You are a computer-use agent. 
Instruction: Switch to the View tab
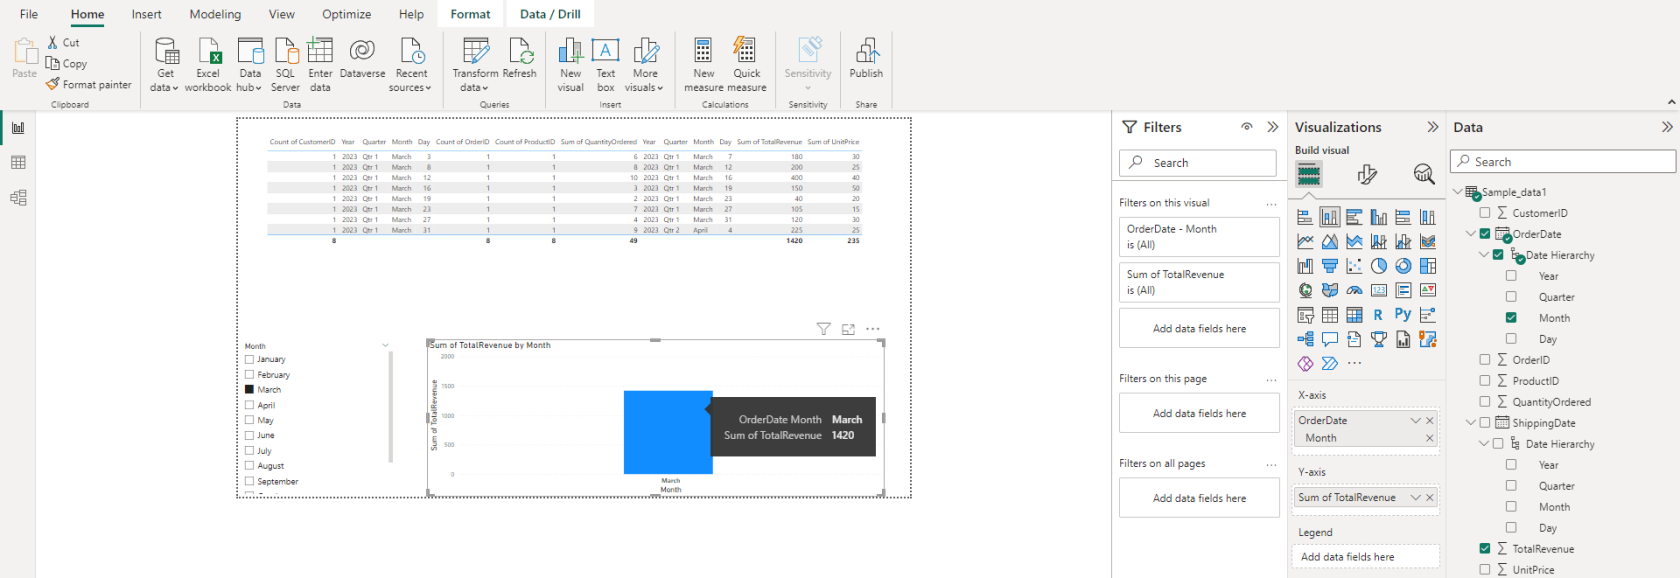281,14
